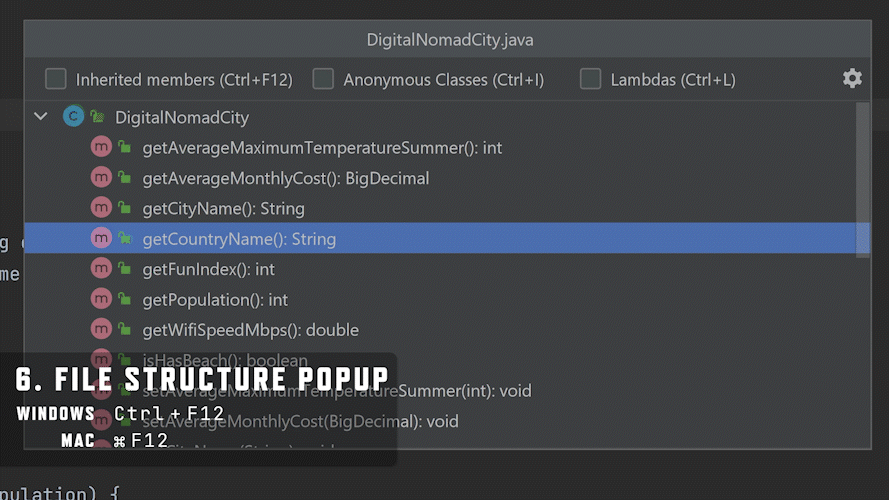Click public-access lock icon beside getCountryName
This screenshot has height=500, width=889.
click(125, 239)
